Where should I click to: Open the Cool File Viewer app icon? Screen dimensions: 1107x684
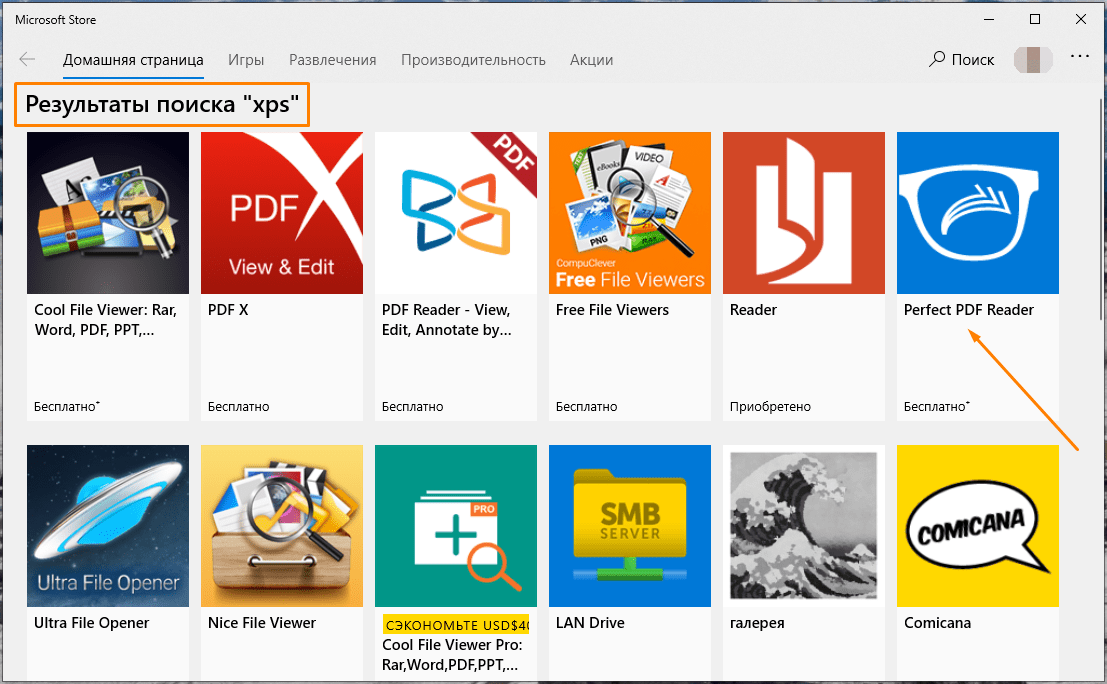pos(108,212)
